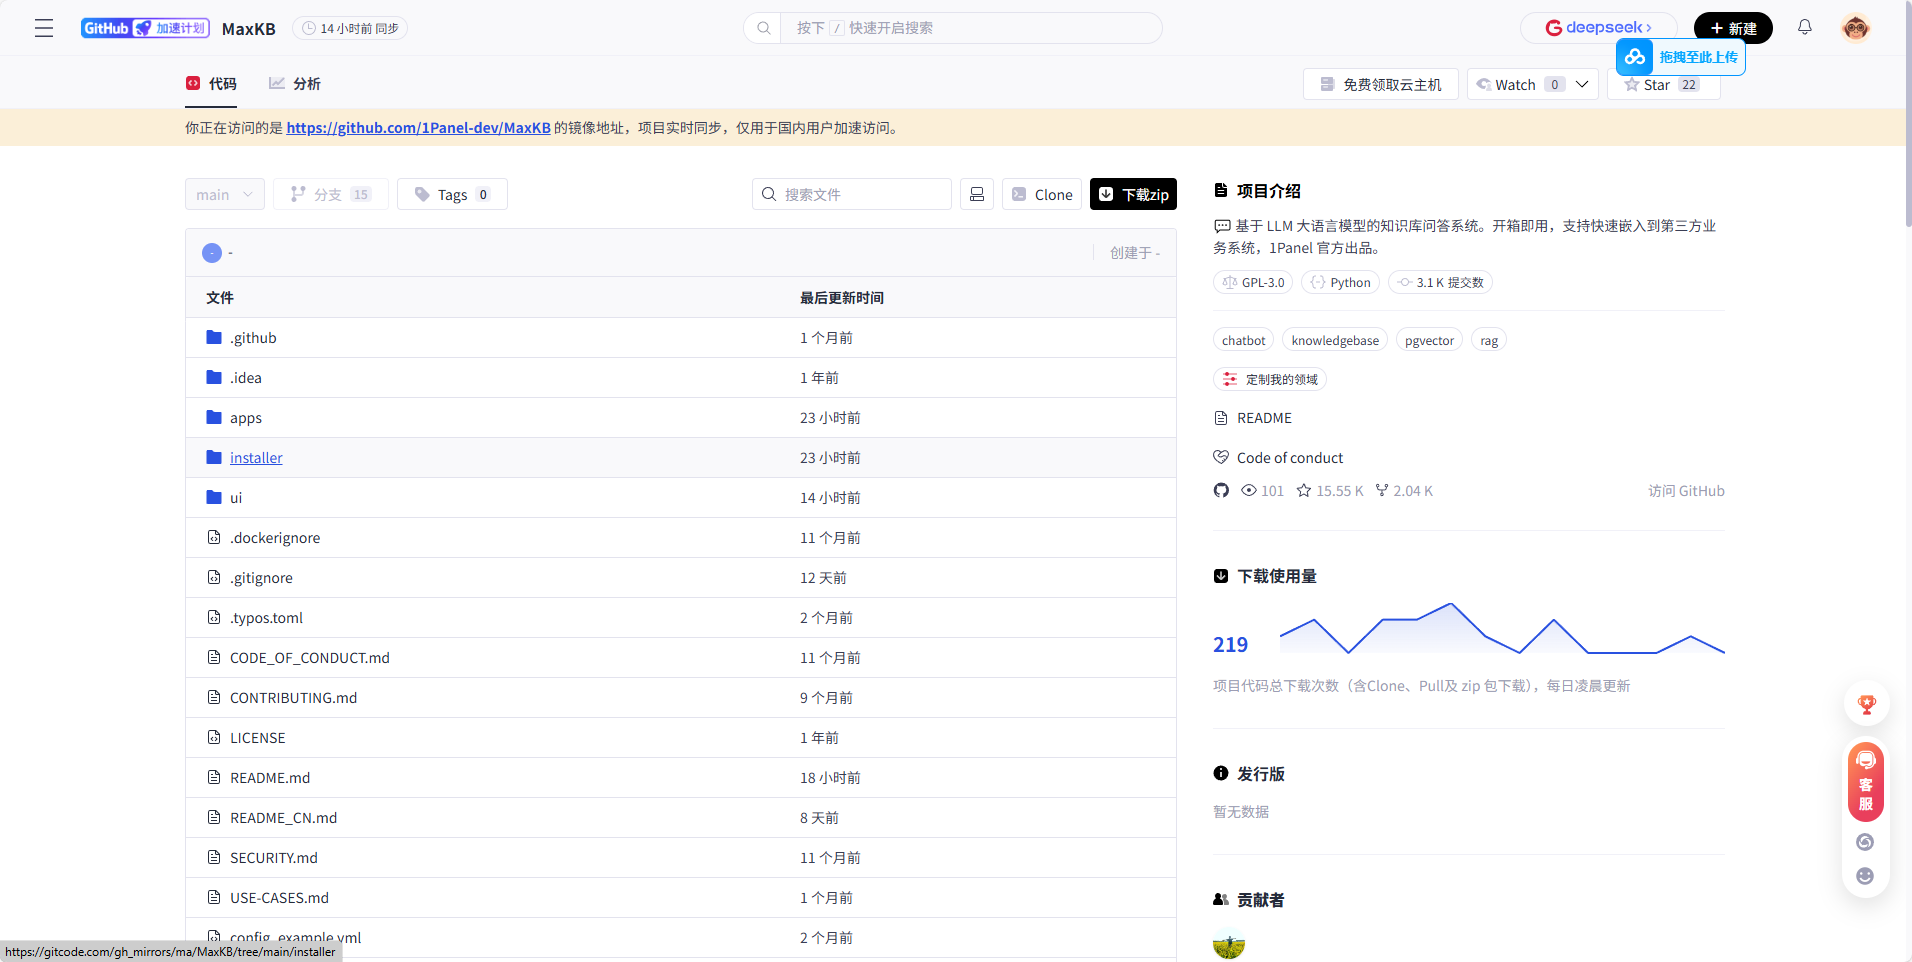Click the smiley feedback icon in floating bar
This screenshot has height=962, width=1912.
[x=1865, y=876]
